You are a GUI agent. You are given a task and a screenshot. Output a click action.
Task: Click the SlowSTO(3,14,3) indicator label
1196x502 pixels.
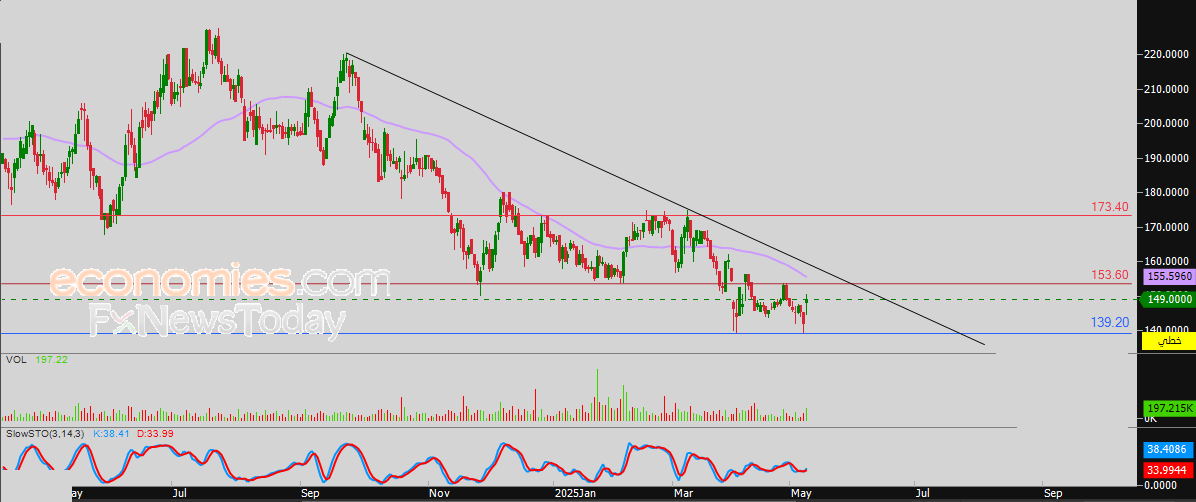(45, 433)
